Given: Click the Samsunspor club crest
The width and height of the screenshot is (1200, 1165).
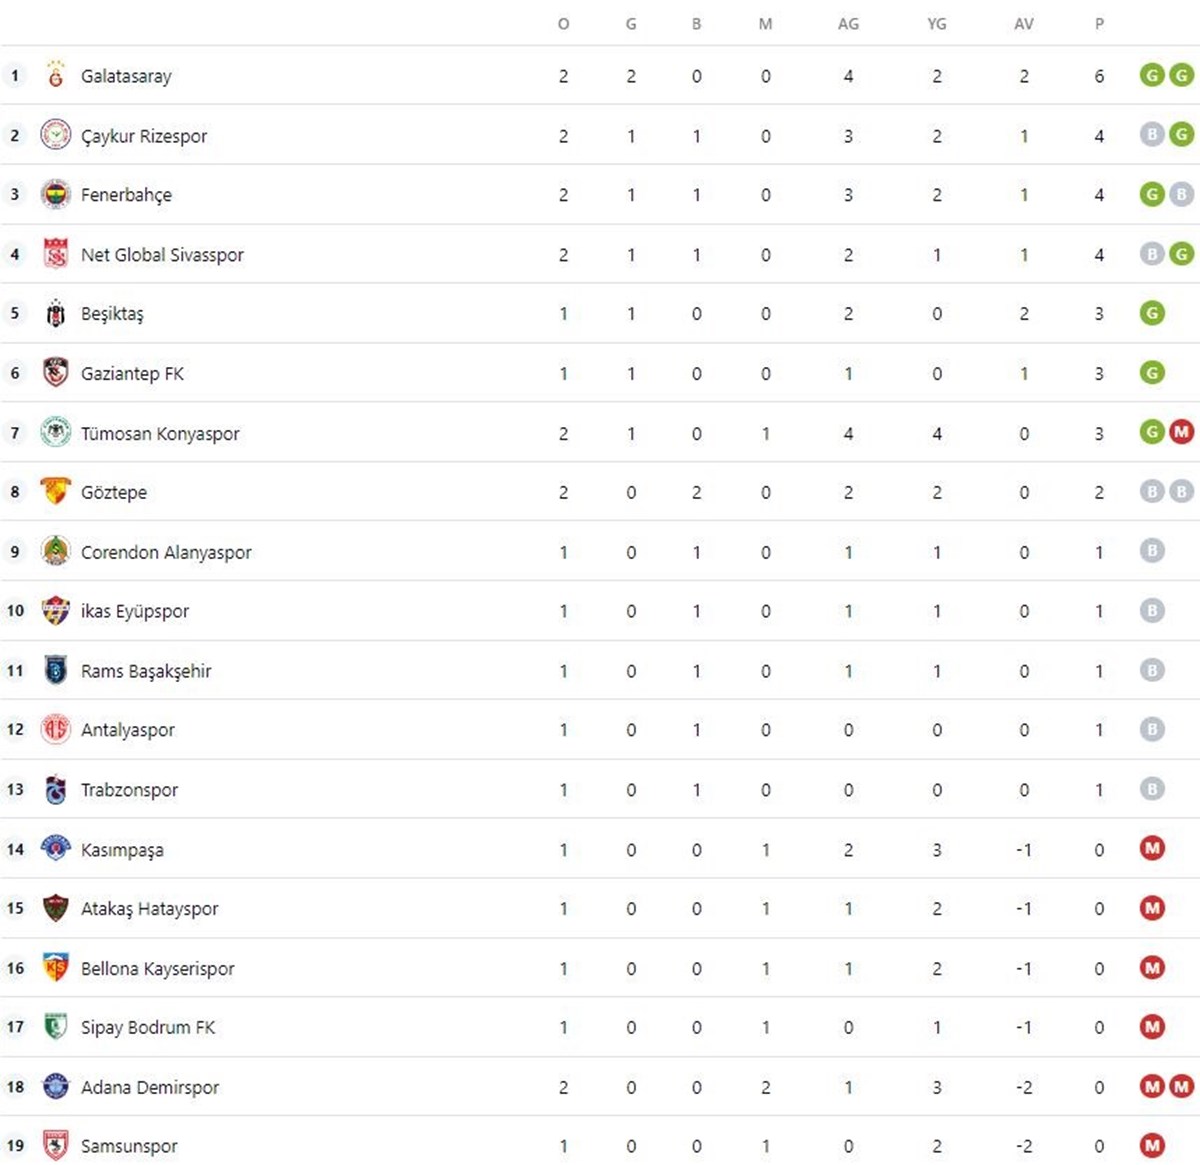Looking at the screenshot, I should pos(56,1146).
